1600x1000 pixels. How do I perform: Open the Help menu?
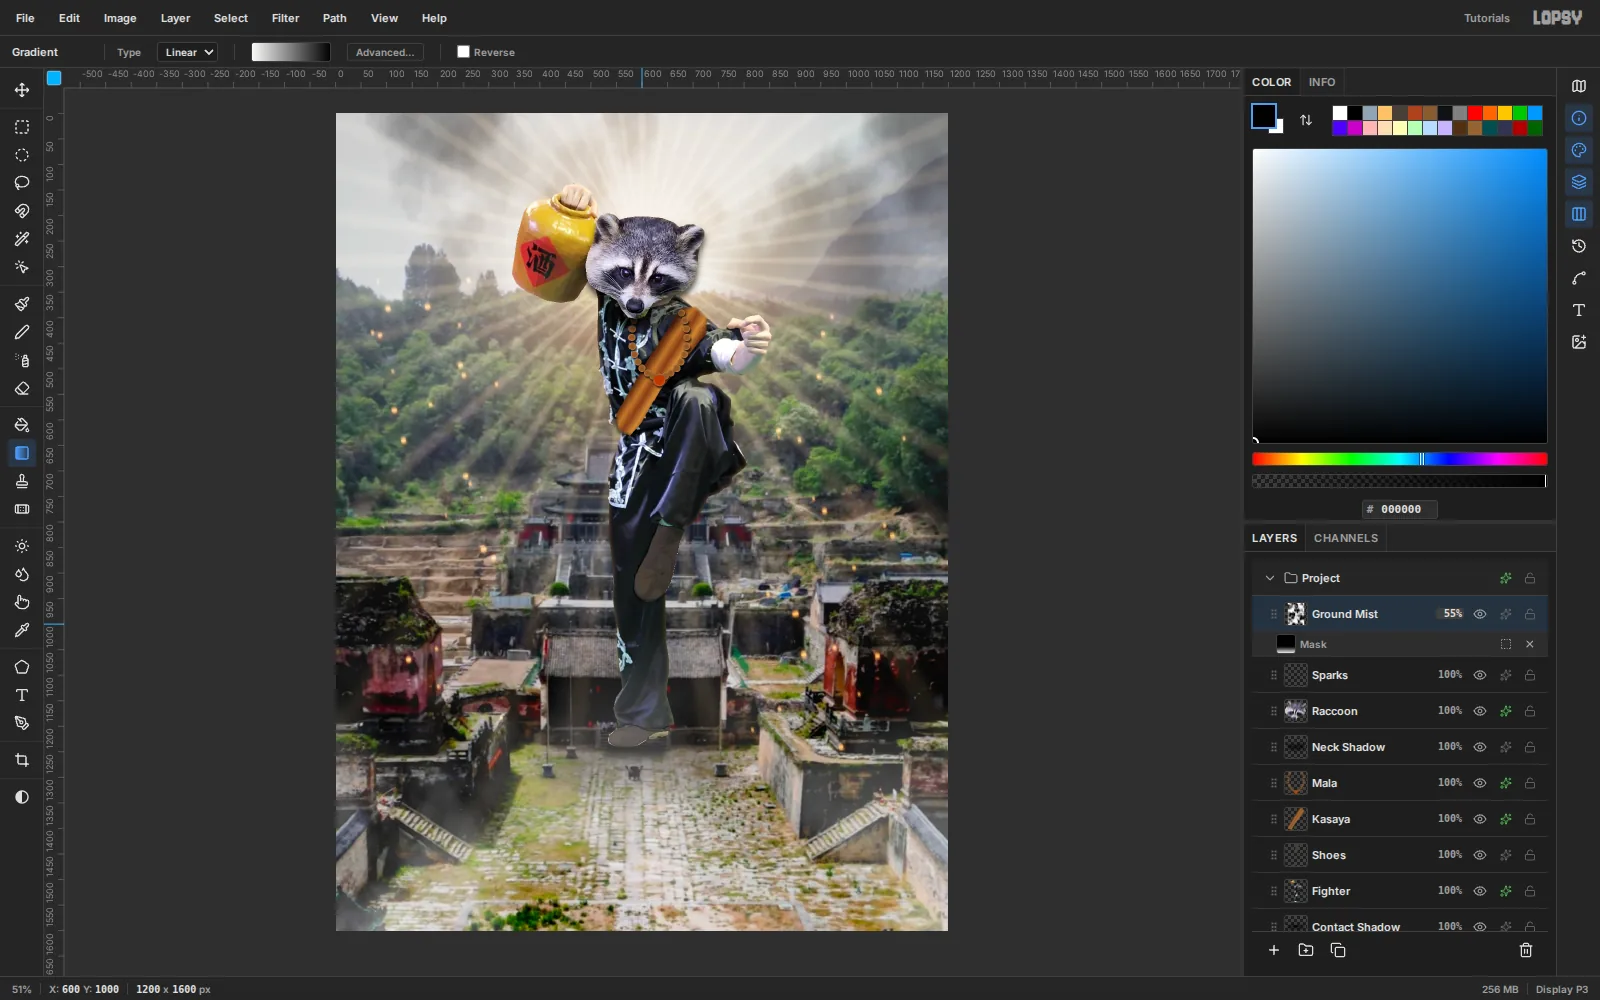434,18
